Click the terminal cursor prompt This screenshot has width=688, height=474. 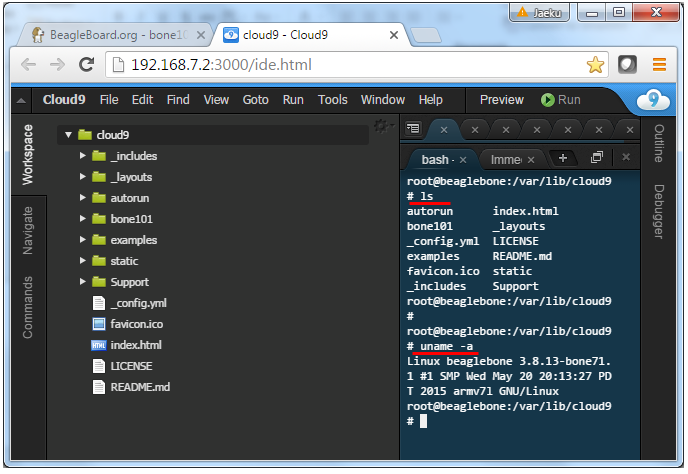tap(423, 421)
